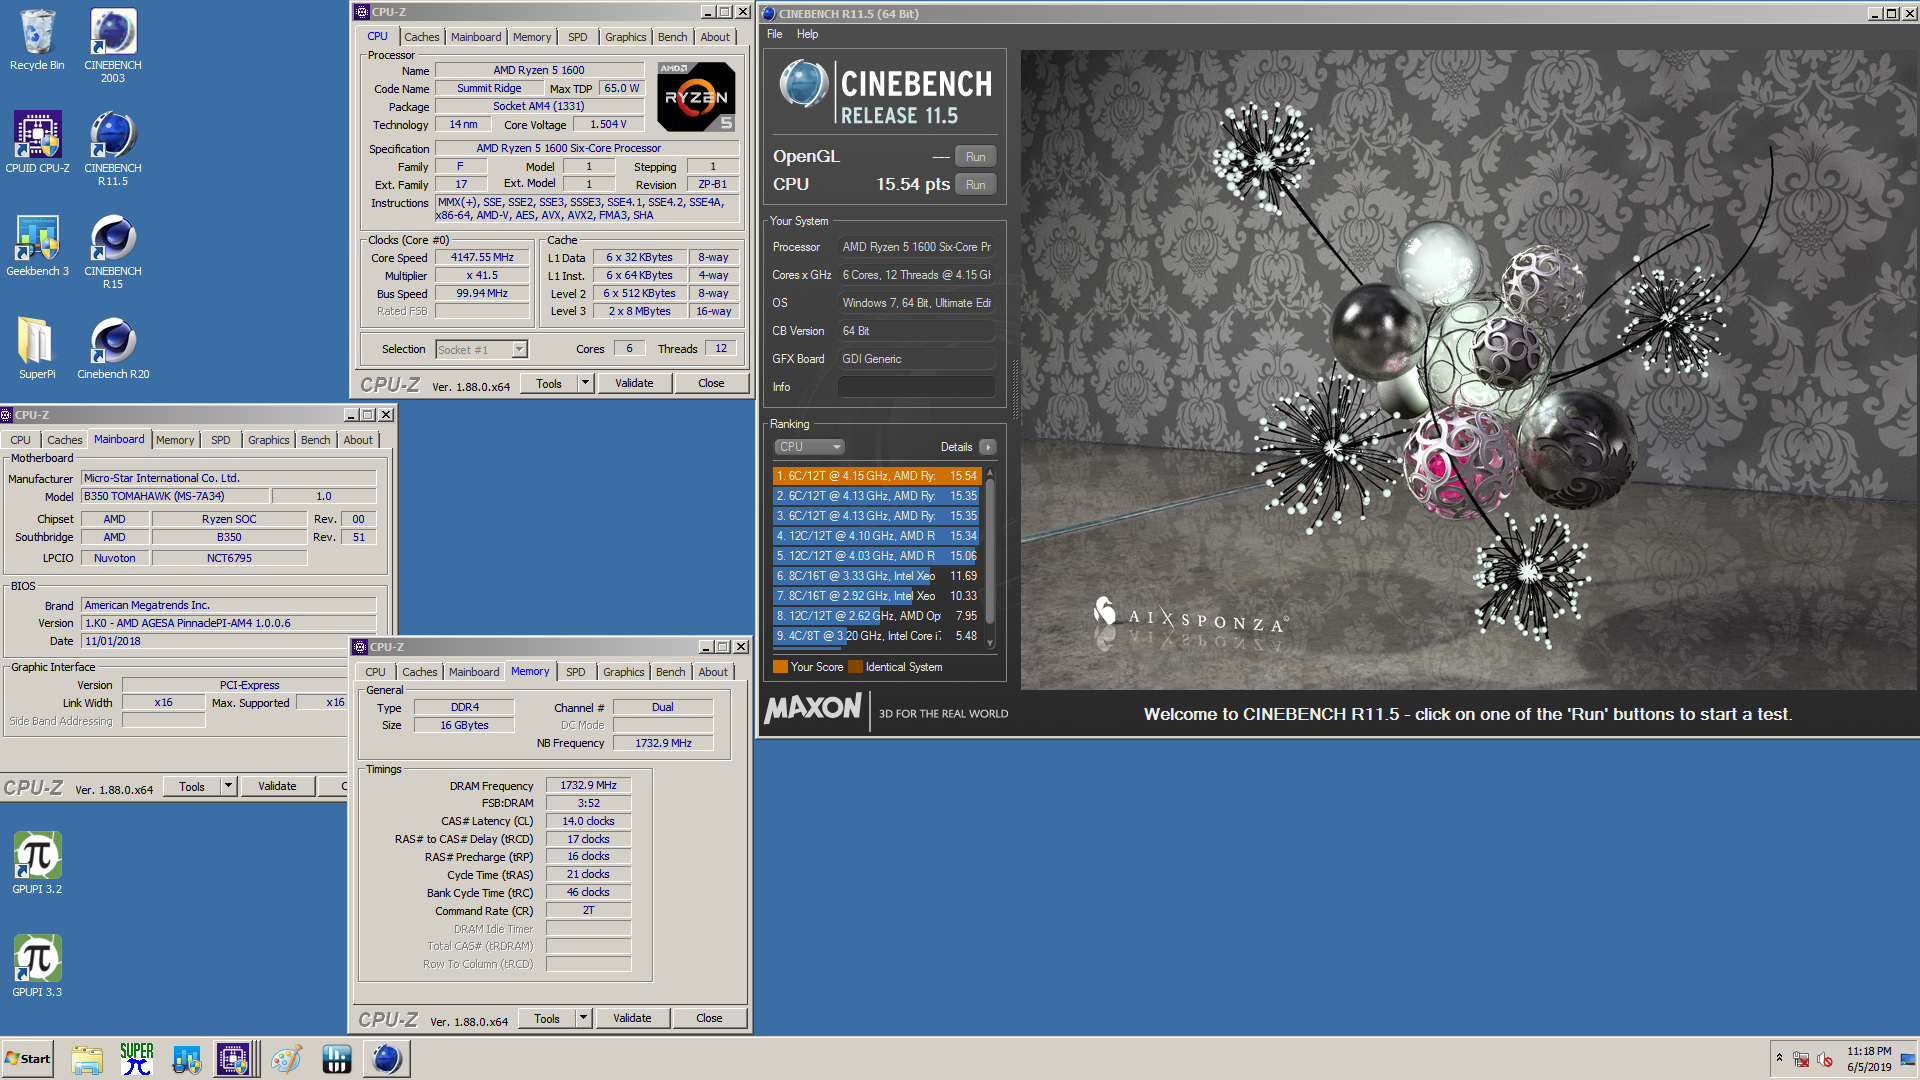Open Windows Explorer from the taskbar
Viewport: 1920px width, 1080px height.
87,1059
